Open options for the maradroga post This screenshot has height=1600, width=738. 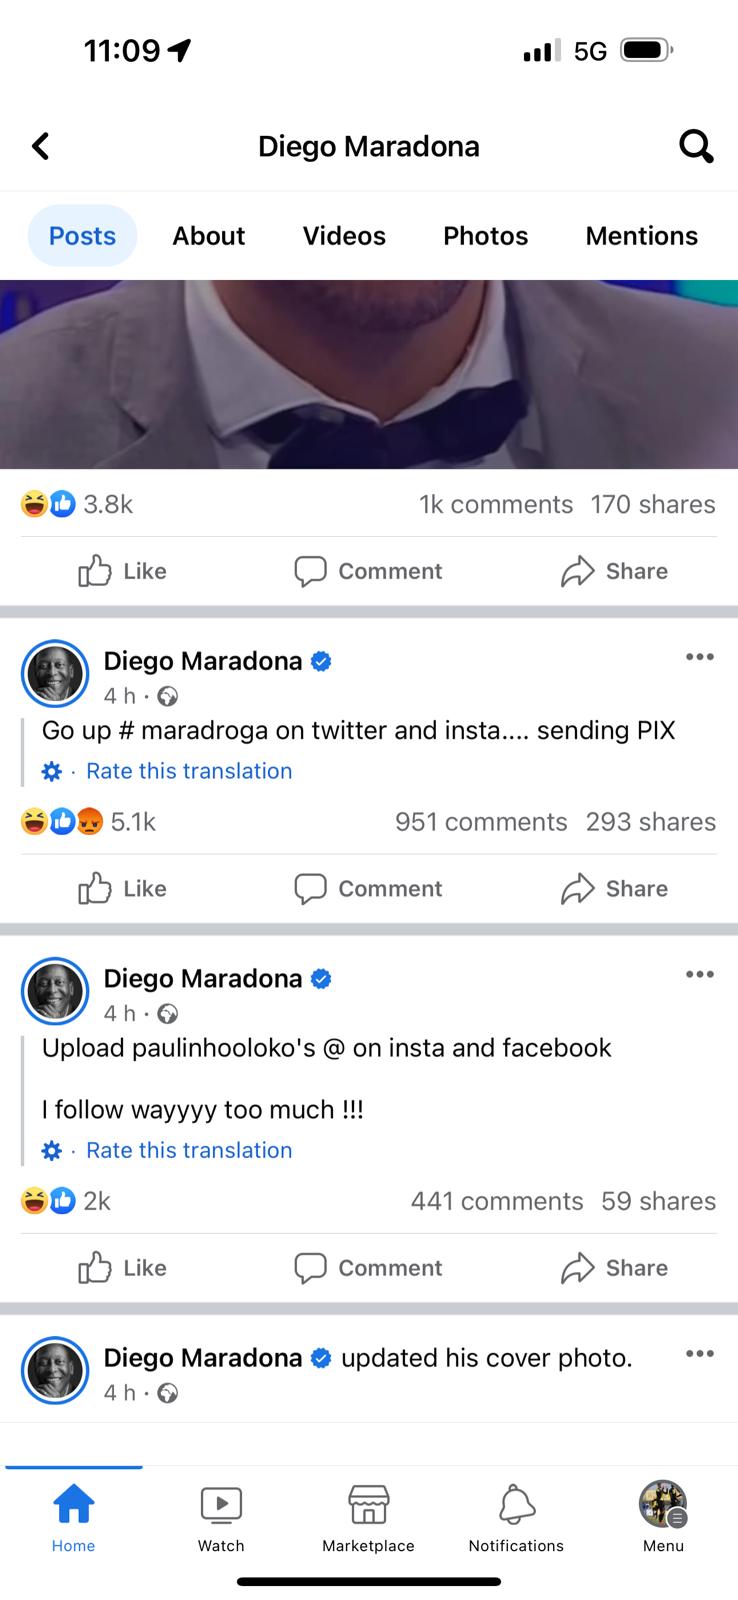(699, 657)
